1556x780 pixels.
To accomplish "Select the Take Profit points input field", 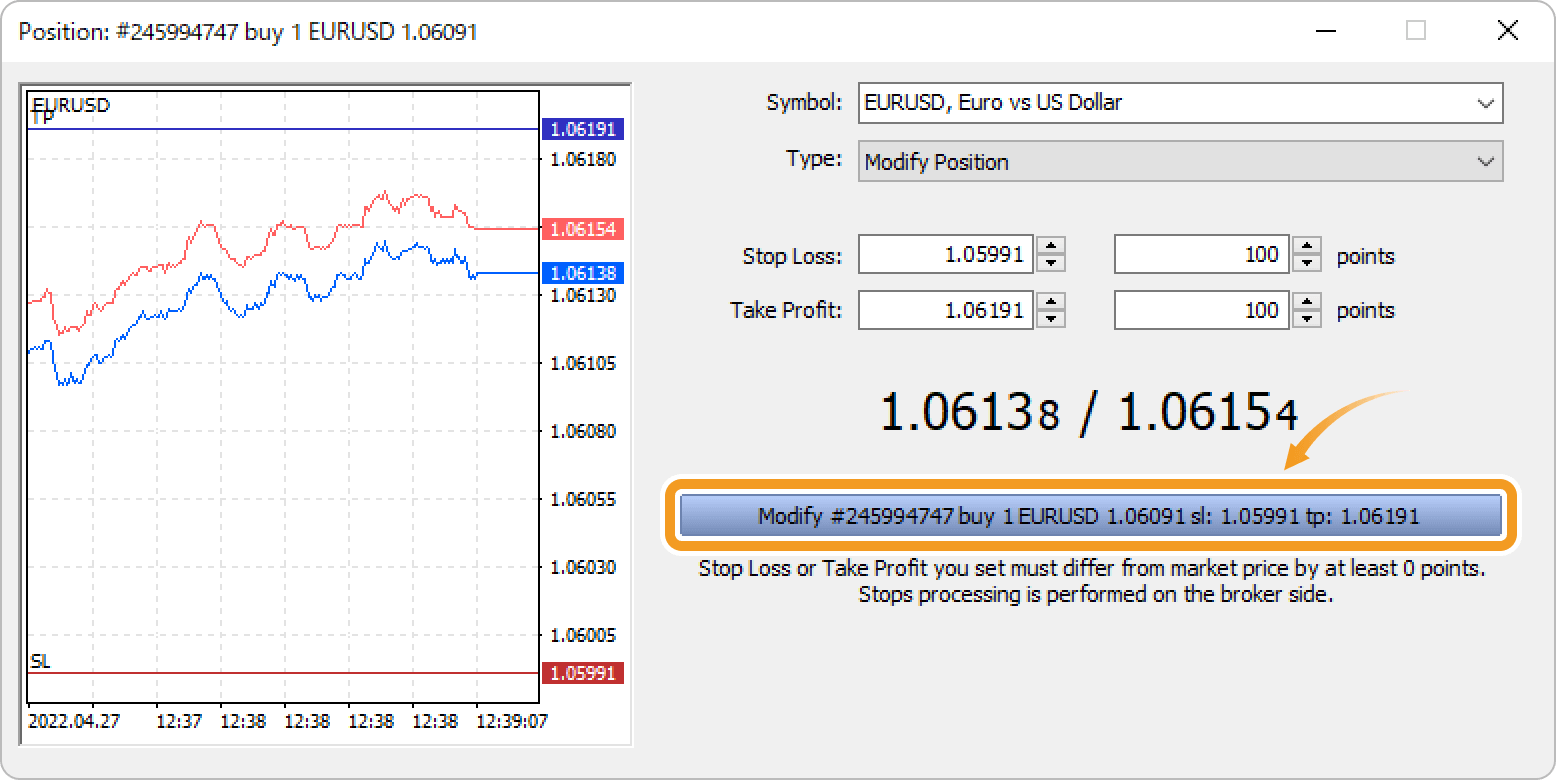I will tap(1202, 310).
